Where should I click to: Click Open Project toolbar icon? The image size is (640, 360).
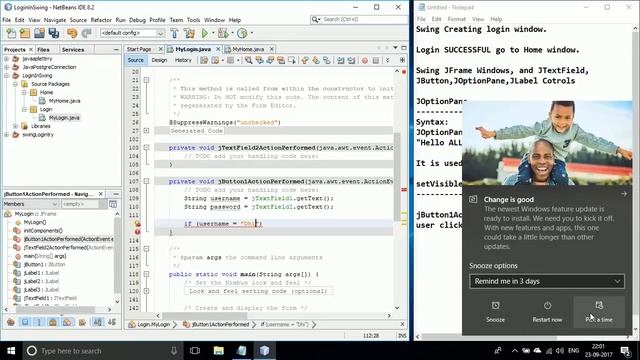click(39, 33)
